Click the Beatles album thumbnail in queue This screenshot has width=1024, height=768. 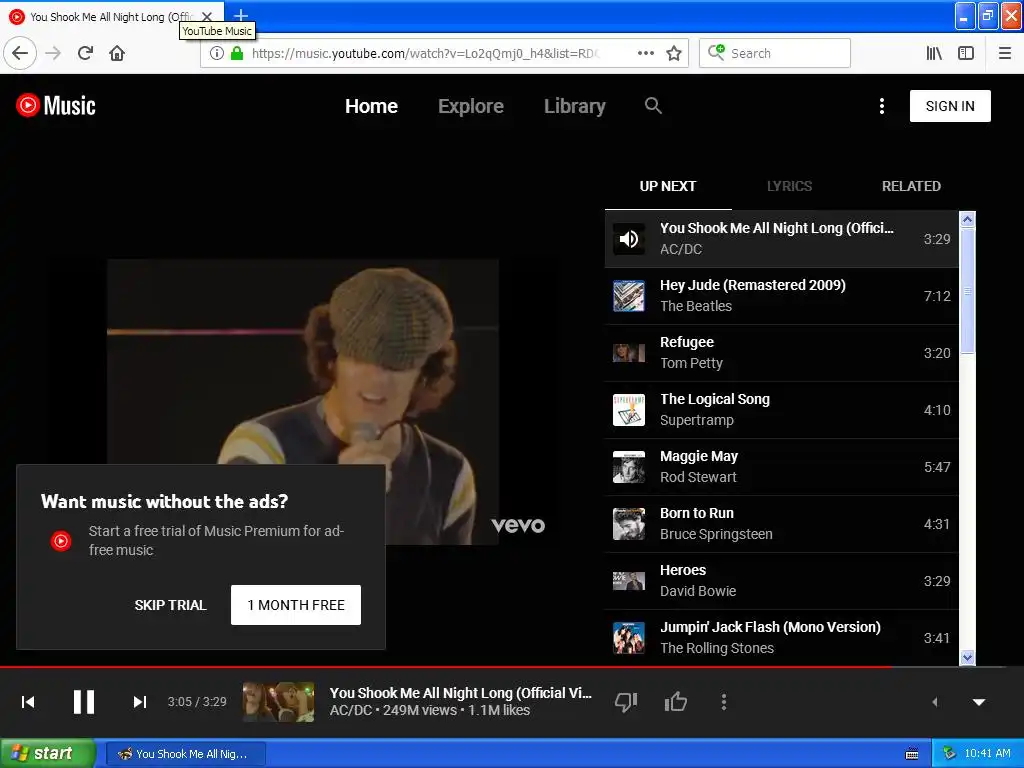(x=629, y=296)
